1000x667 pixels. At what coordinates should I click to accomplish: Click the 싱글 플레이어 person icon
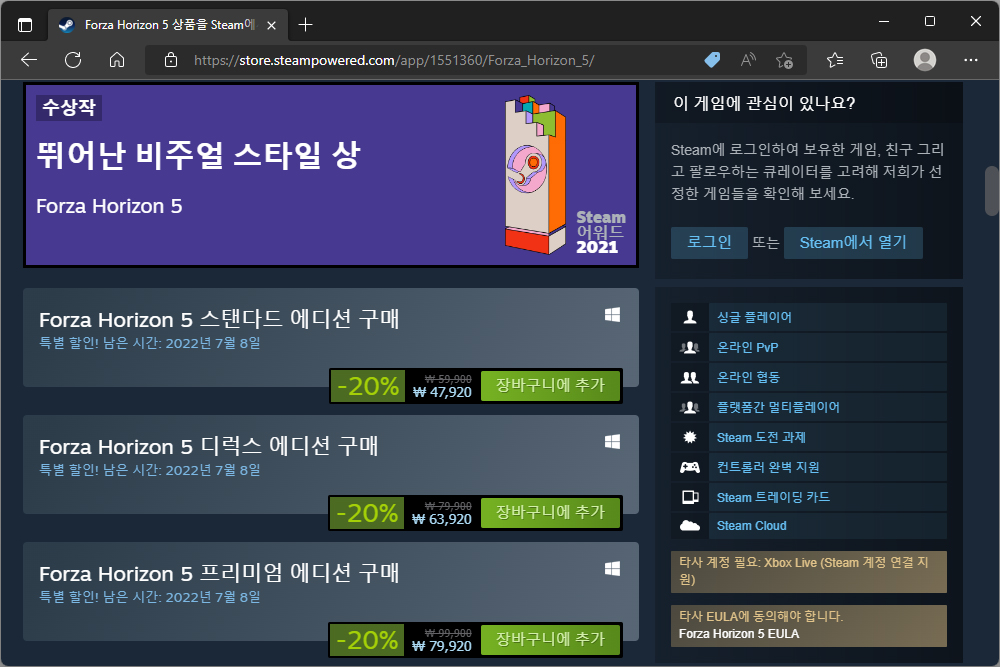coord(689,317)
